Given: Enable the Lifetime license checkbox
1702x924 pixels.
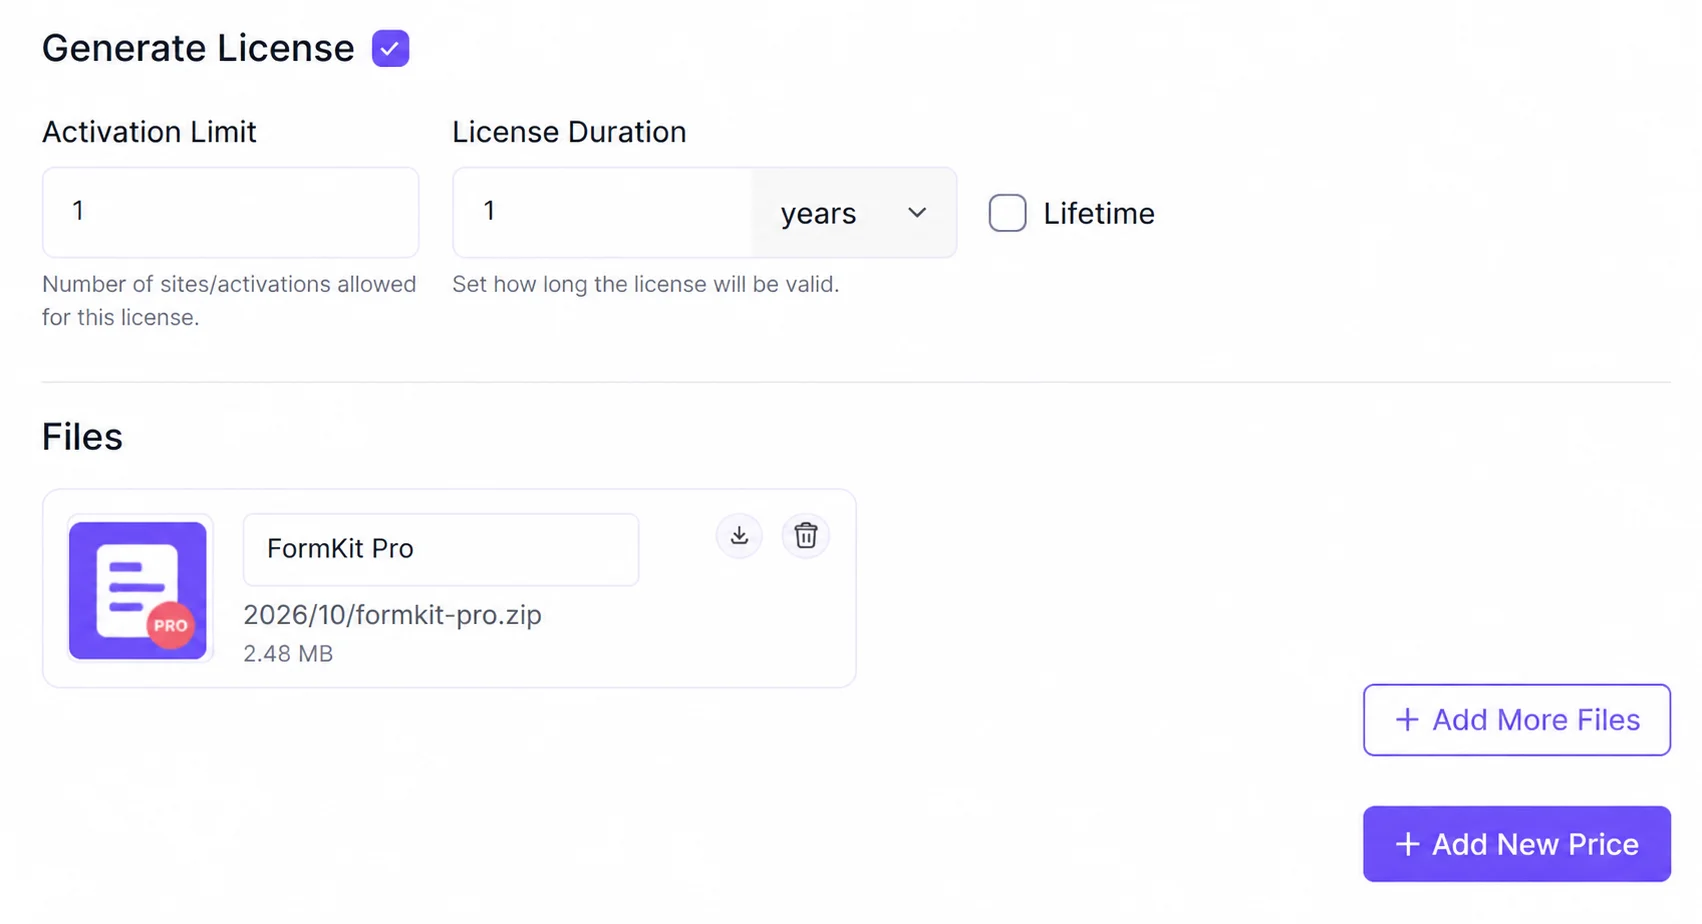Looking at the screenshot, I should pos(1007,213).
